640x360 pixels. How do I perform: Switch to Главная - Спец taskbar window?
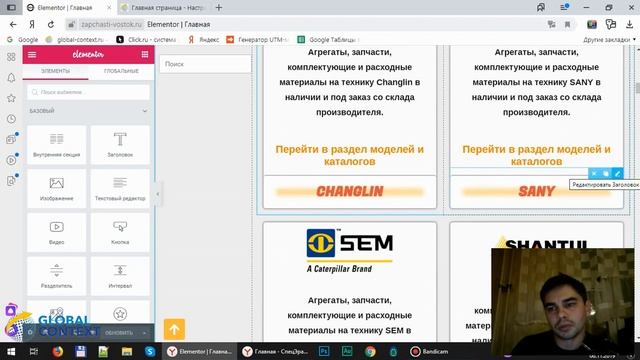275,351
